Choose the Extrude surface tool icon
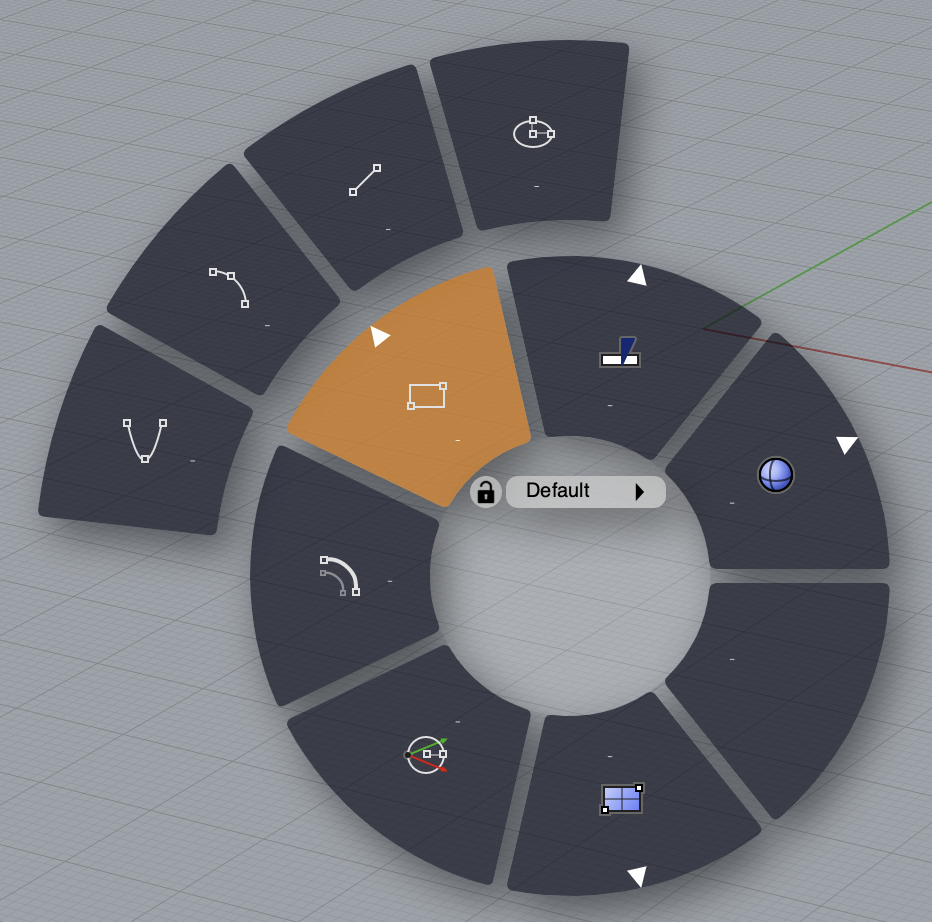This screenshot has height=922, width=932. coord(619,353)
